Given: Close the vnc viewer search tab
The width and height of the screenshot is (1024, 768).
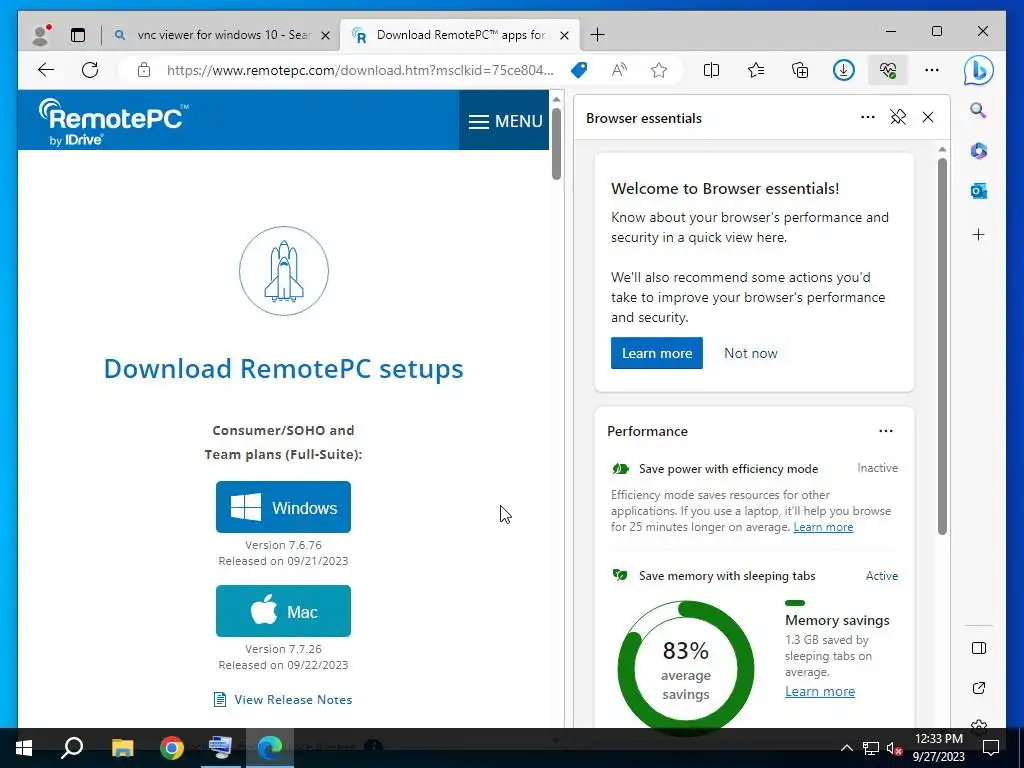Looking at the screenshot, I should click(x=325, y=35).
